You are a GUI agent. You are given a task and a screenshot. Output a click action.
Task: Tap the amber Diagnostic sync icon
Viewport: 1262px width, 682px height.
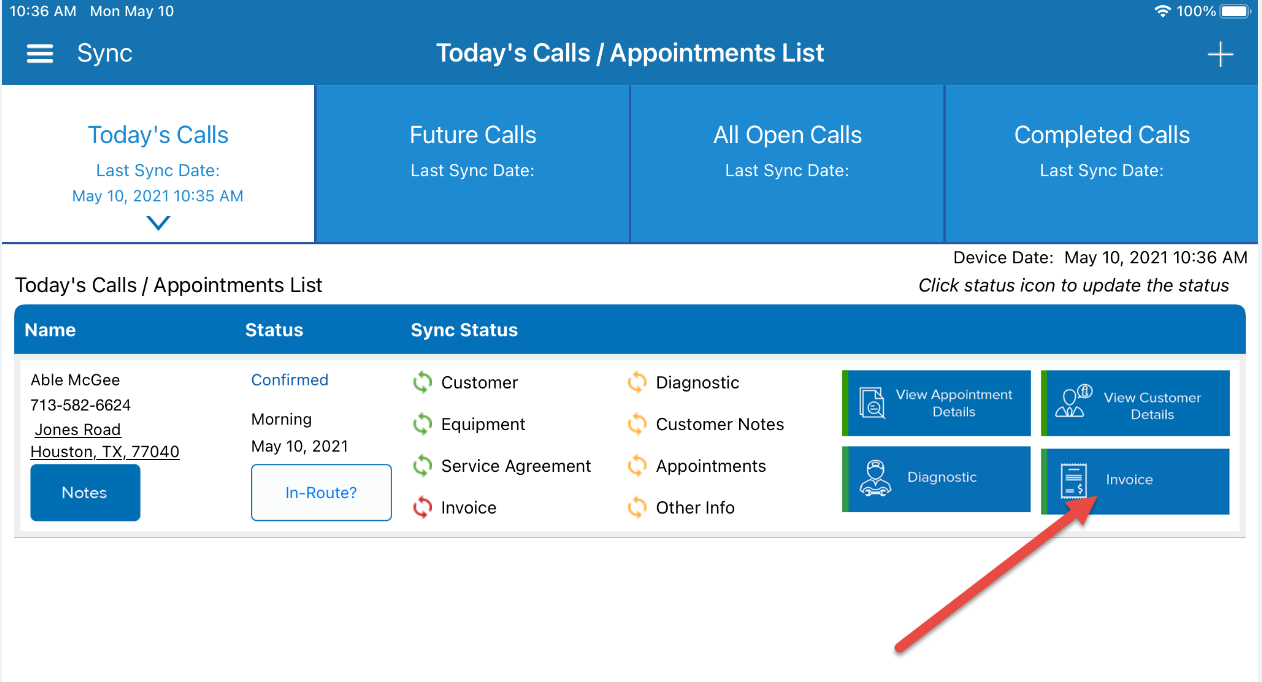[x=637, y=382]
